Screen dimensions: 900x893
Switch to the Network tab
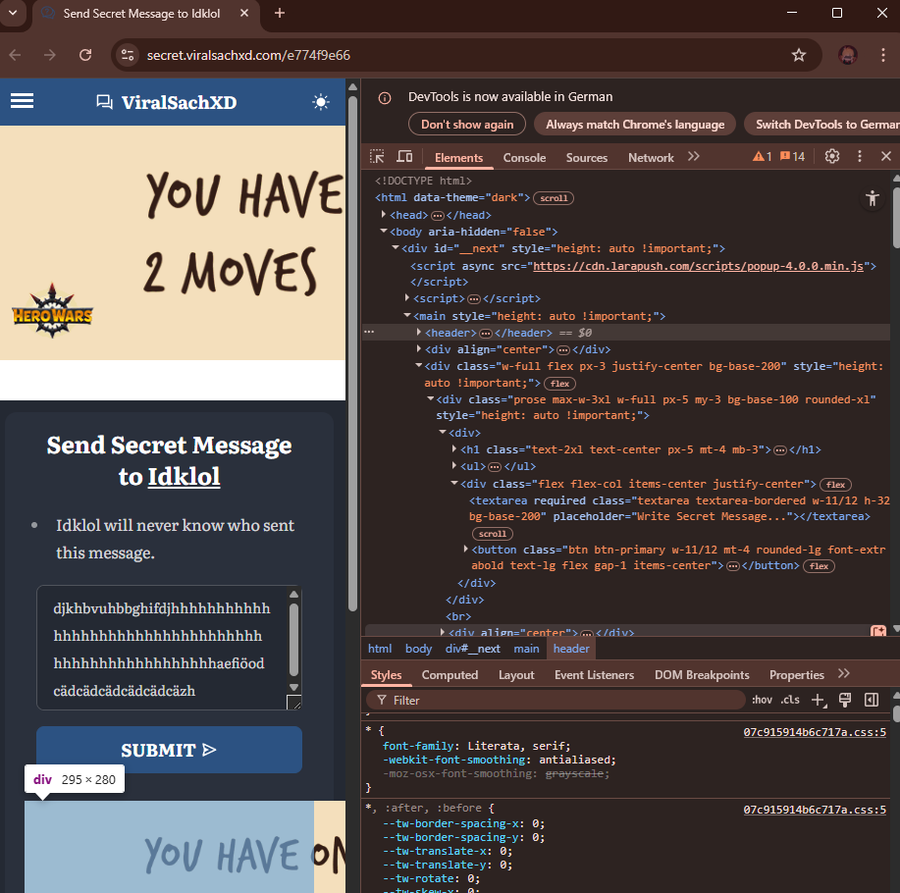coord(650,157)
